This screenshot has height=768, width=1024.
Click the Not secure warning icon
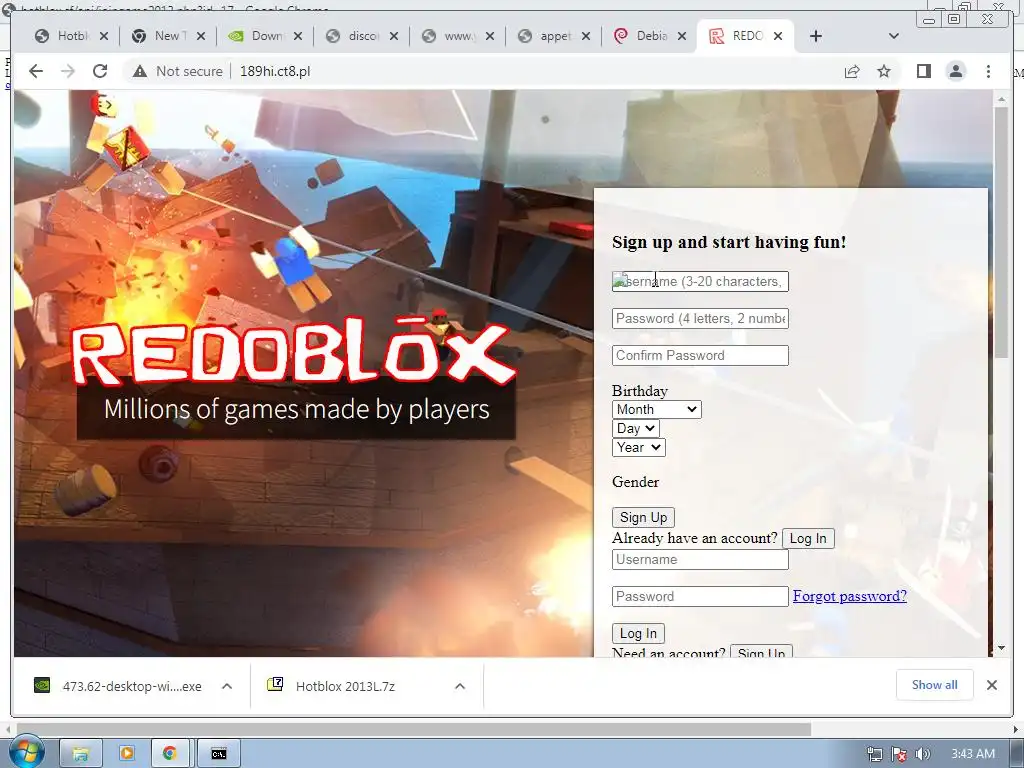(139, 71)
